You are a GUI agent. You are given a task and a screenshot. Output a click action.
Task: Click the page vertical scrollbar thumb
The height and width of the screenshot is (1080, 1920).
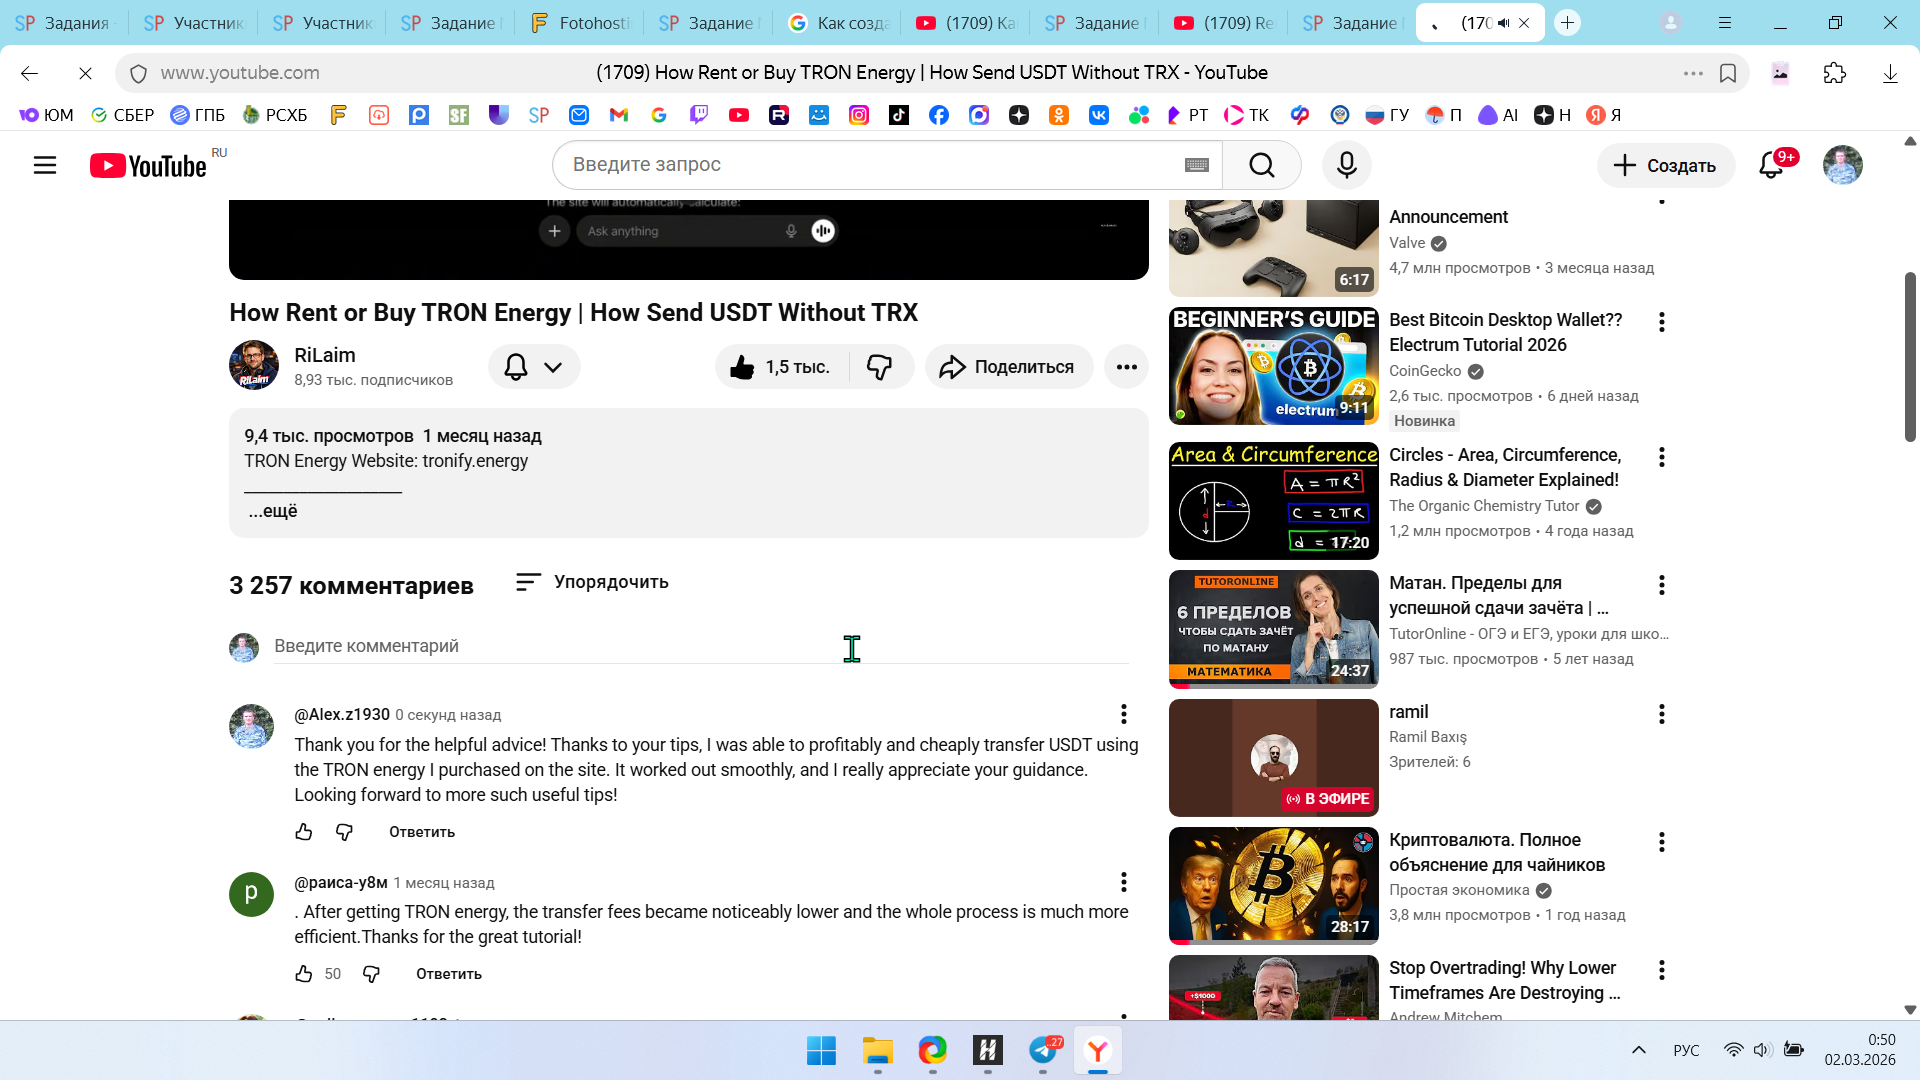[1909, 355]
